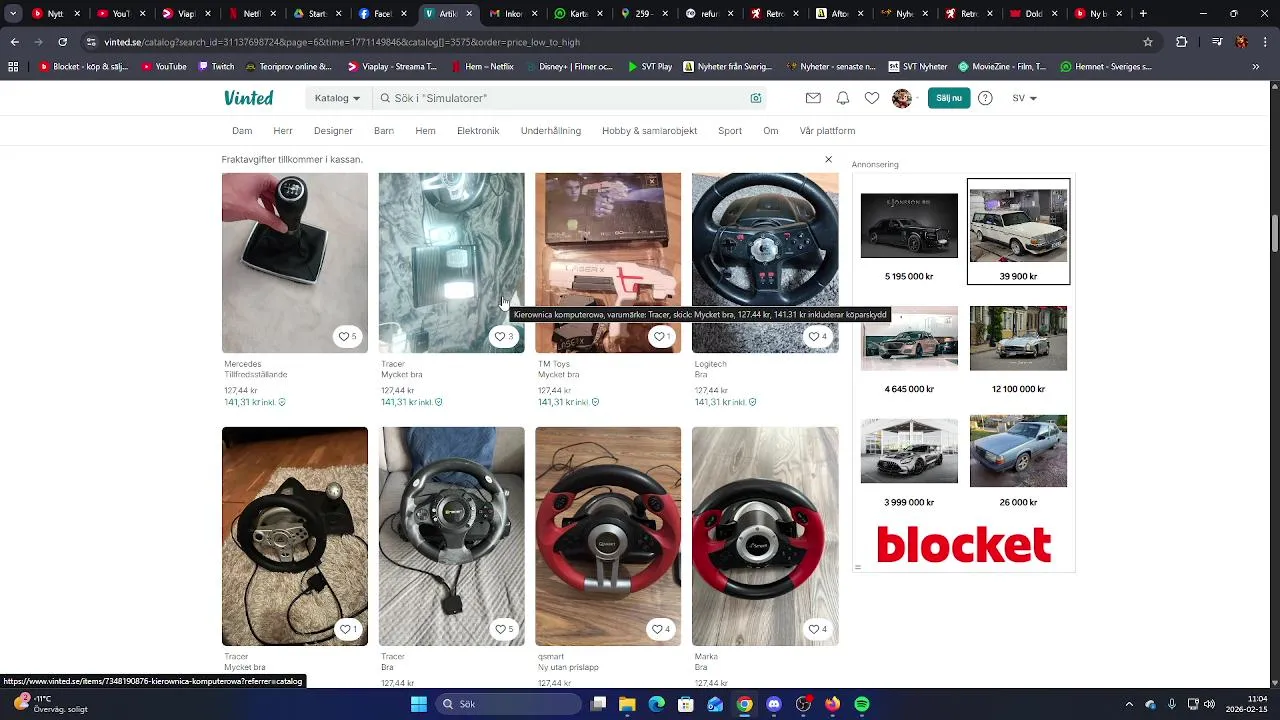Open the 39 900 kr car ad thumbnail
This screenshot has width=1280, height=720.
[x=1018, y=228]
